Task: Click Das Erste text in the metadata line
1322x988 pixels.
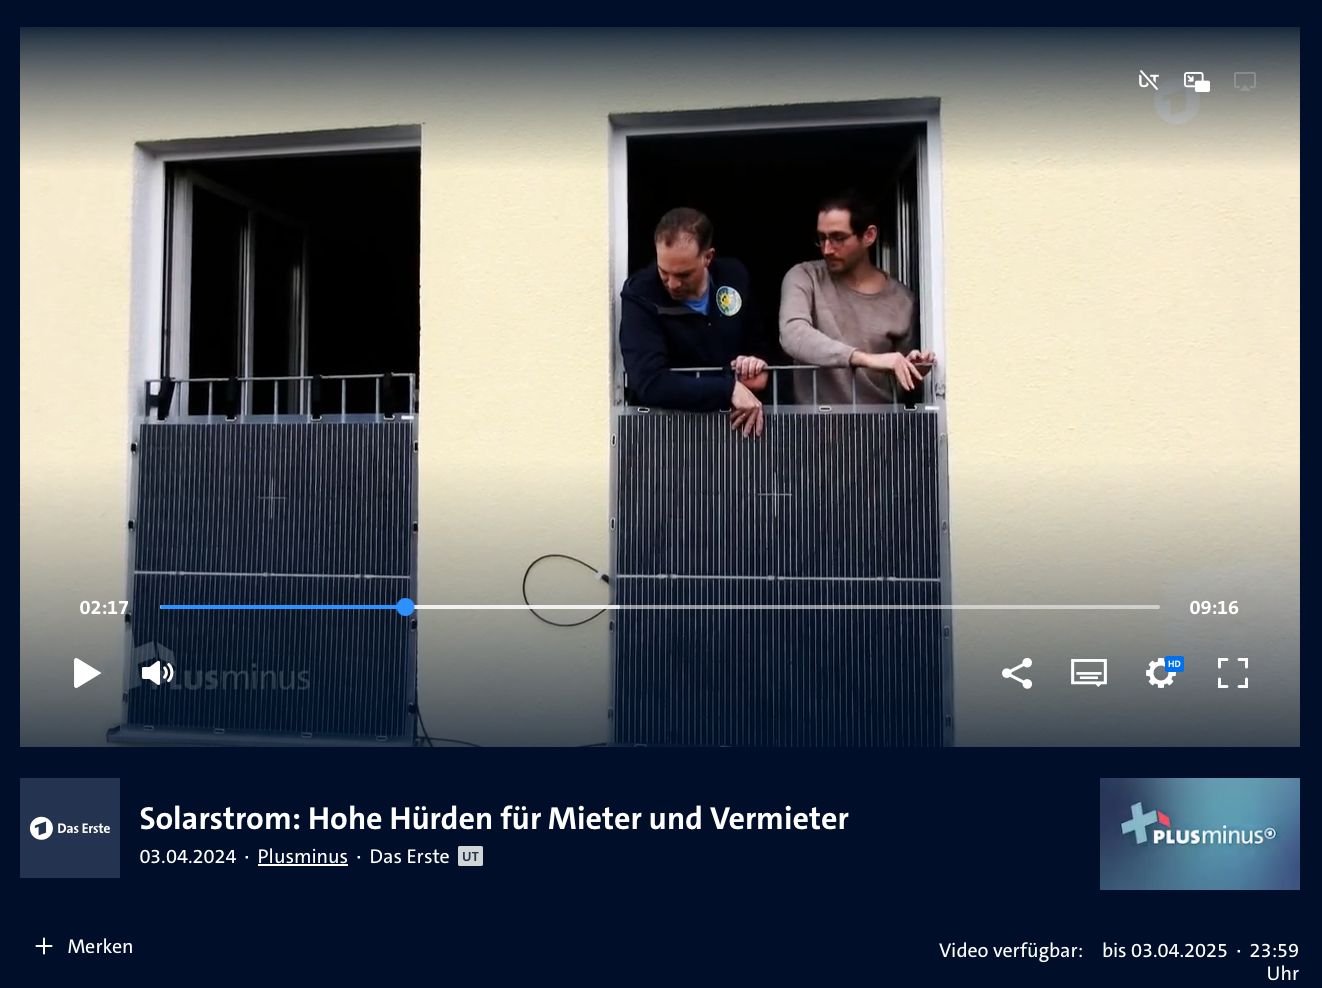Action: coord(409,857)
